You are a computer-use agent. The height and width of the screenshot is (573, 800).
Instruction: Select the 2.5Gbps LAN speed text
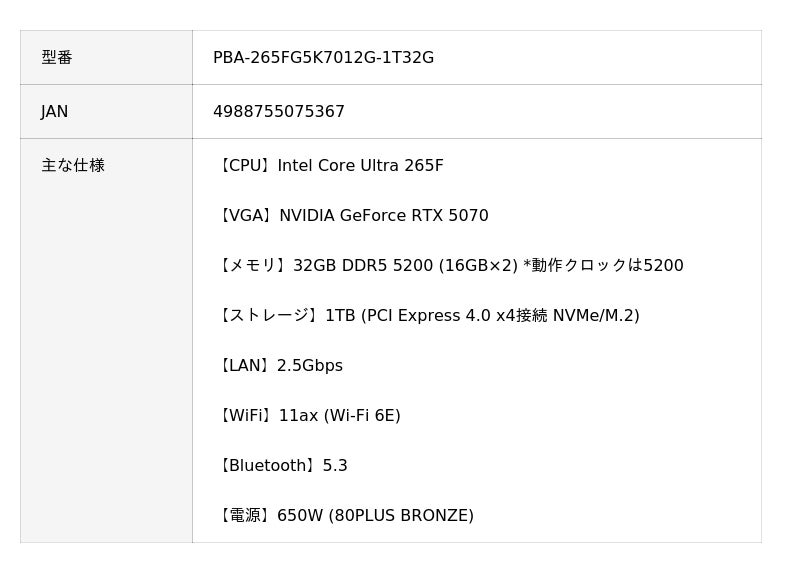tap(310, 366)
